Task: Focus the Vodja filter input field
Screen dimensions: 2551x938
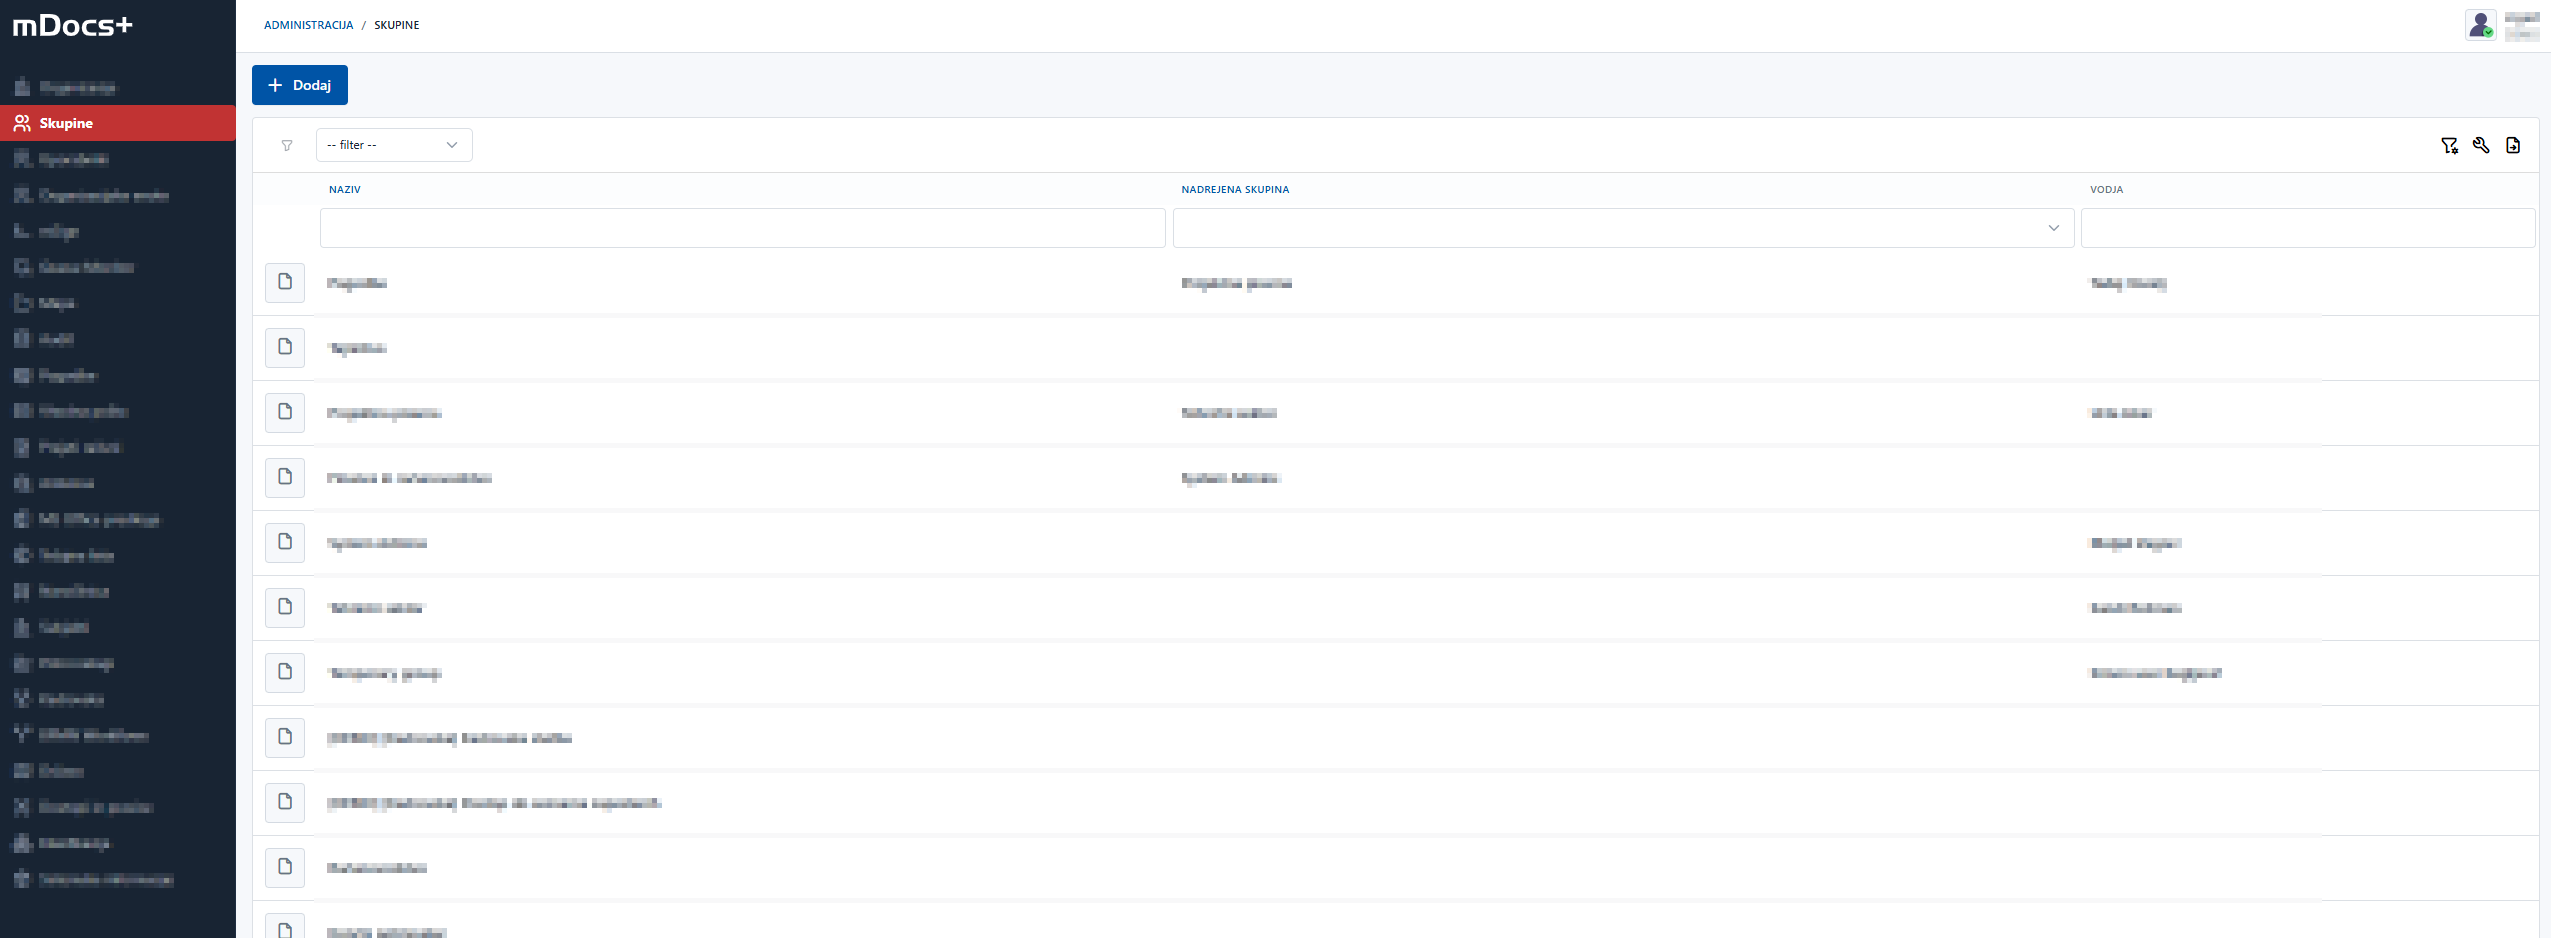Action: click(2307, 228)
